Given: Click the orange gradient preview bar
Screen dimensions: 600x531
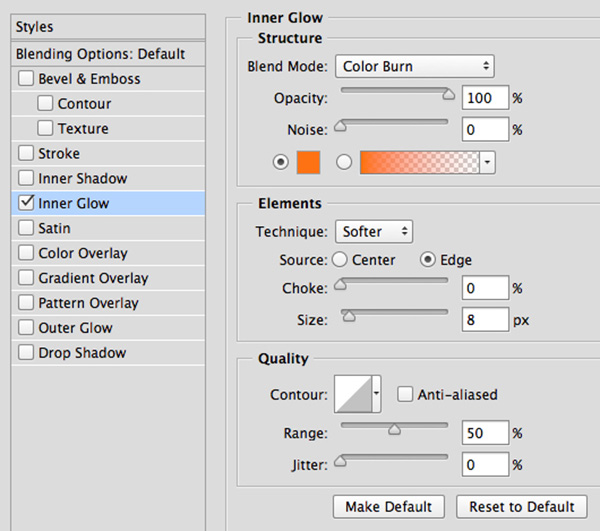Looking at the screenshot, I should point(419,162).
